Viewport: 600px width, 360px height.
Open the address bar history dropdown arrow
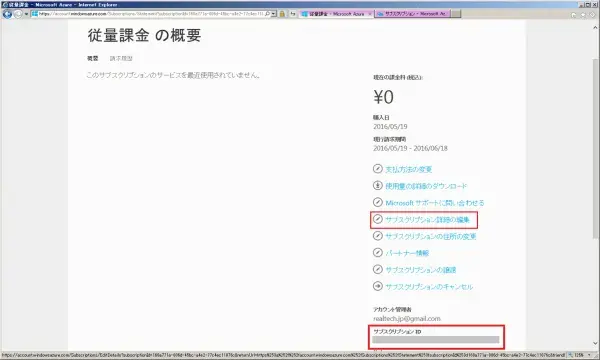click(x=274, y=14)
